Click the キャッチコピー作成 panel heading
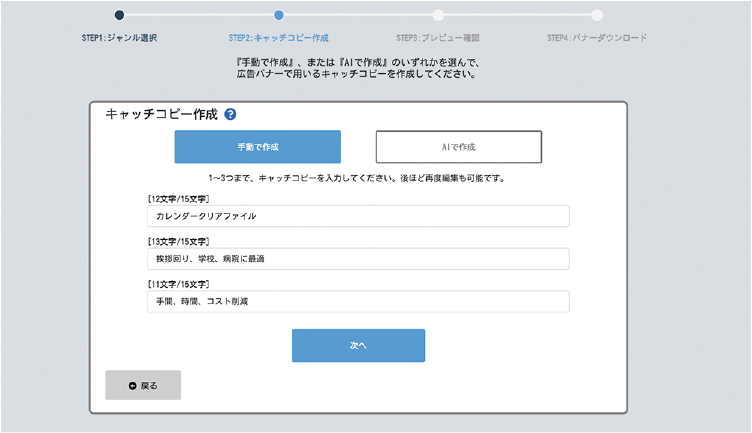Viewport: 752px width, 433px height. pyautogui.click(x=161, y=115)
